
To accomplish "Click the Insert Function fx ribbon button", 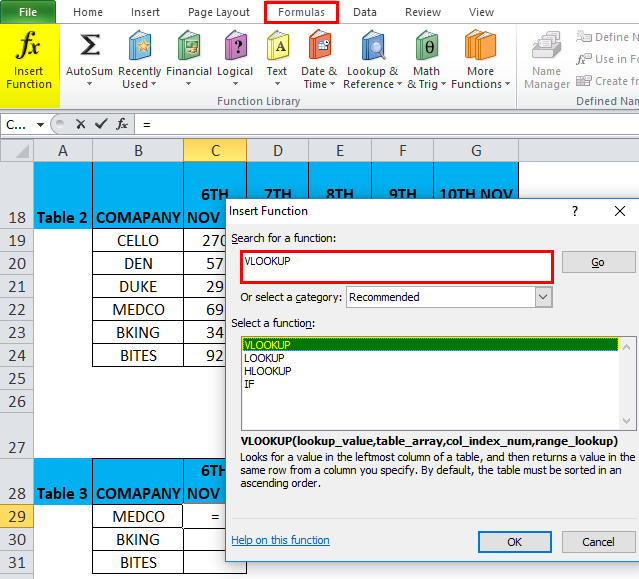I will pyautogui.click(x=29, y=65).
